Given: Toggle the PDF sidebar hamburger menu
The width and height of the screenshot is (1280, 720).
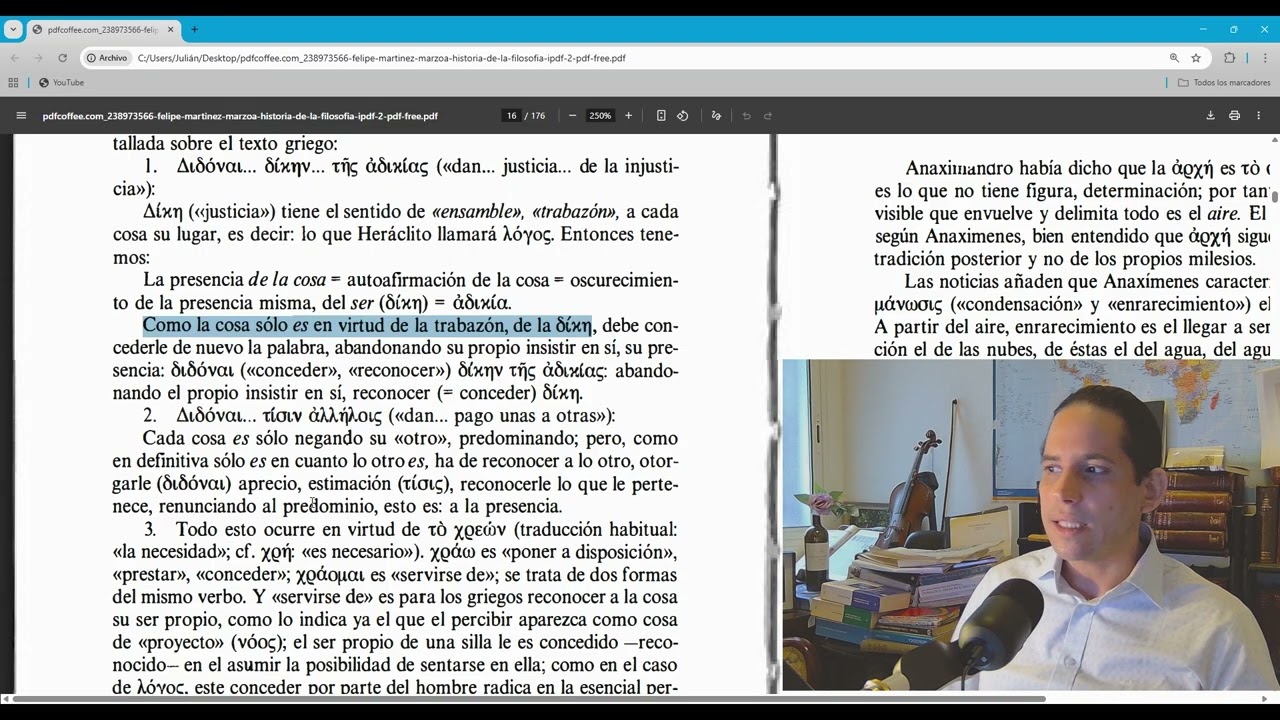Looking at the screenshot, I should point(21,116).
